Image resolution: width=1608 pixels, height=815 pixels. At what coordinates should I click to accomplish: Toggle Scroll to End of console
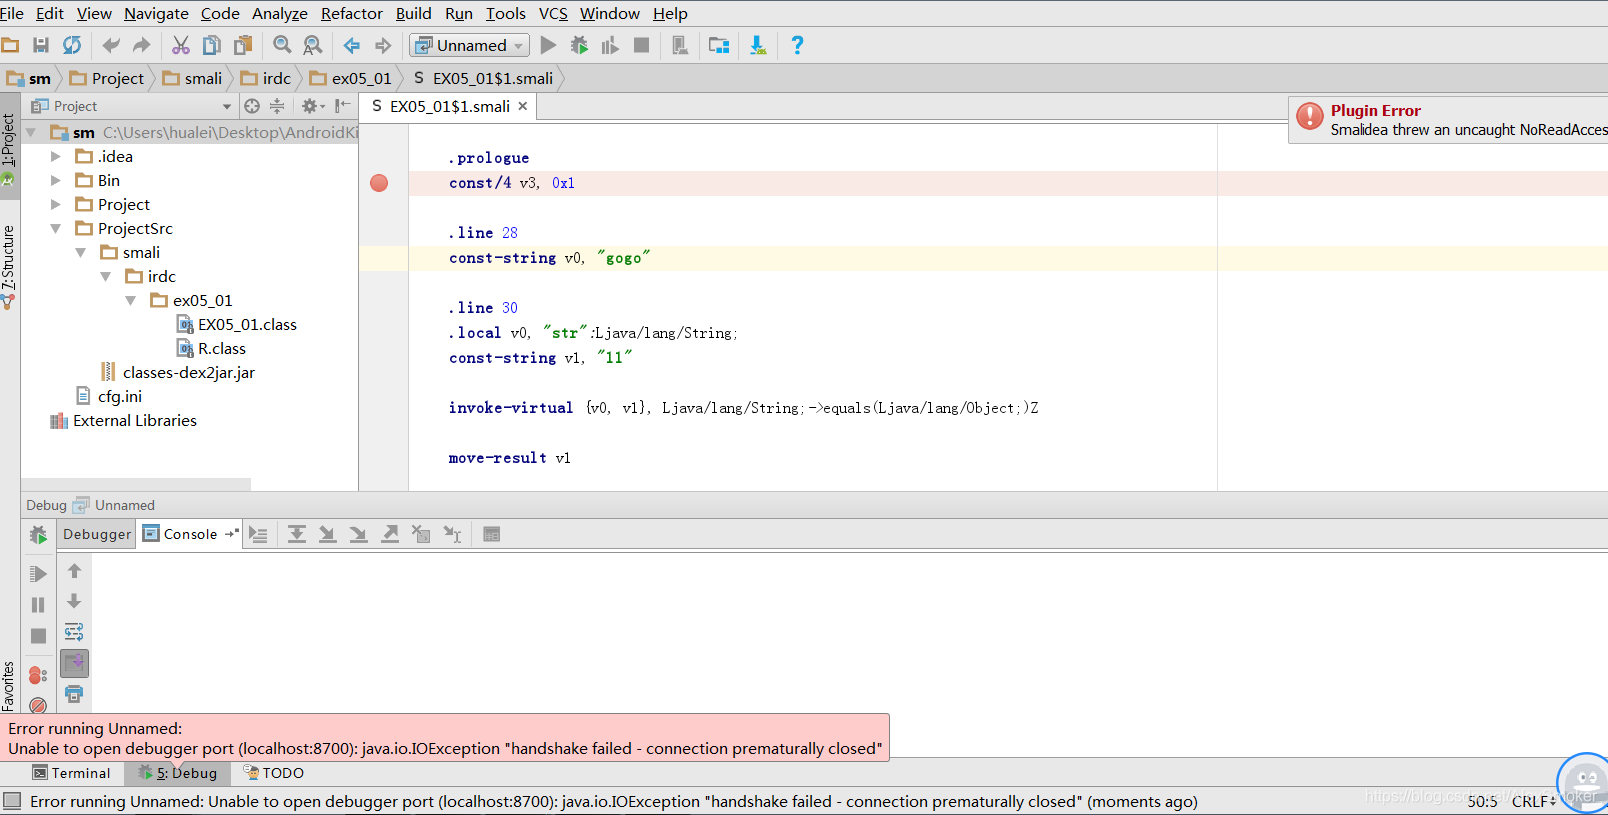(74, 663)
